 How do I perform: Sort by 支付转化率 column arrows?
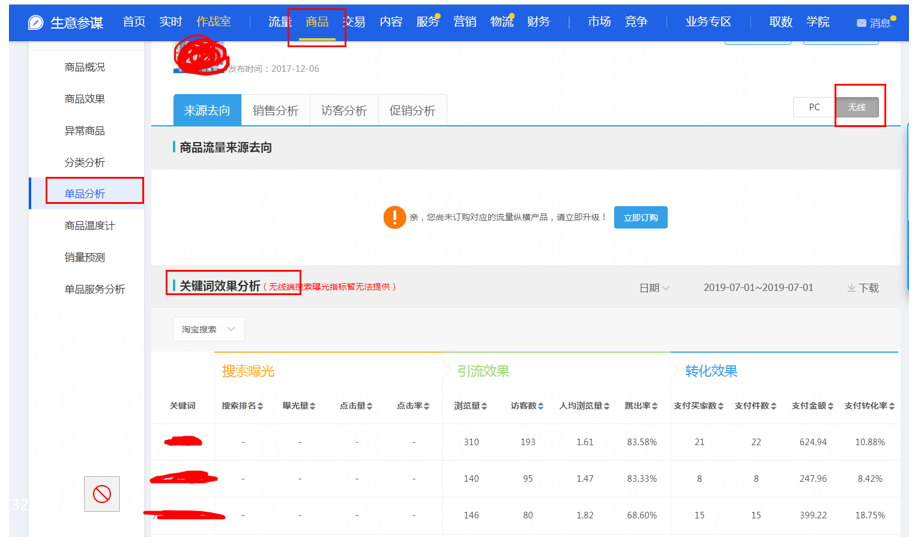892,406
